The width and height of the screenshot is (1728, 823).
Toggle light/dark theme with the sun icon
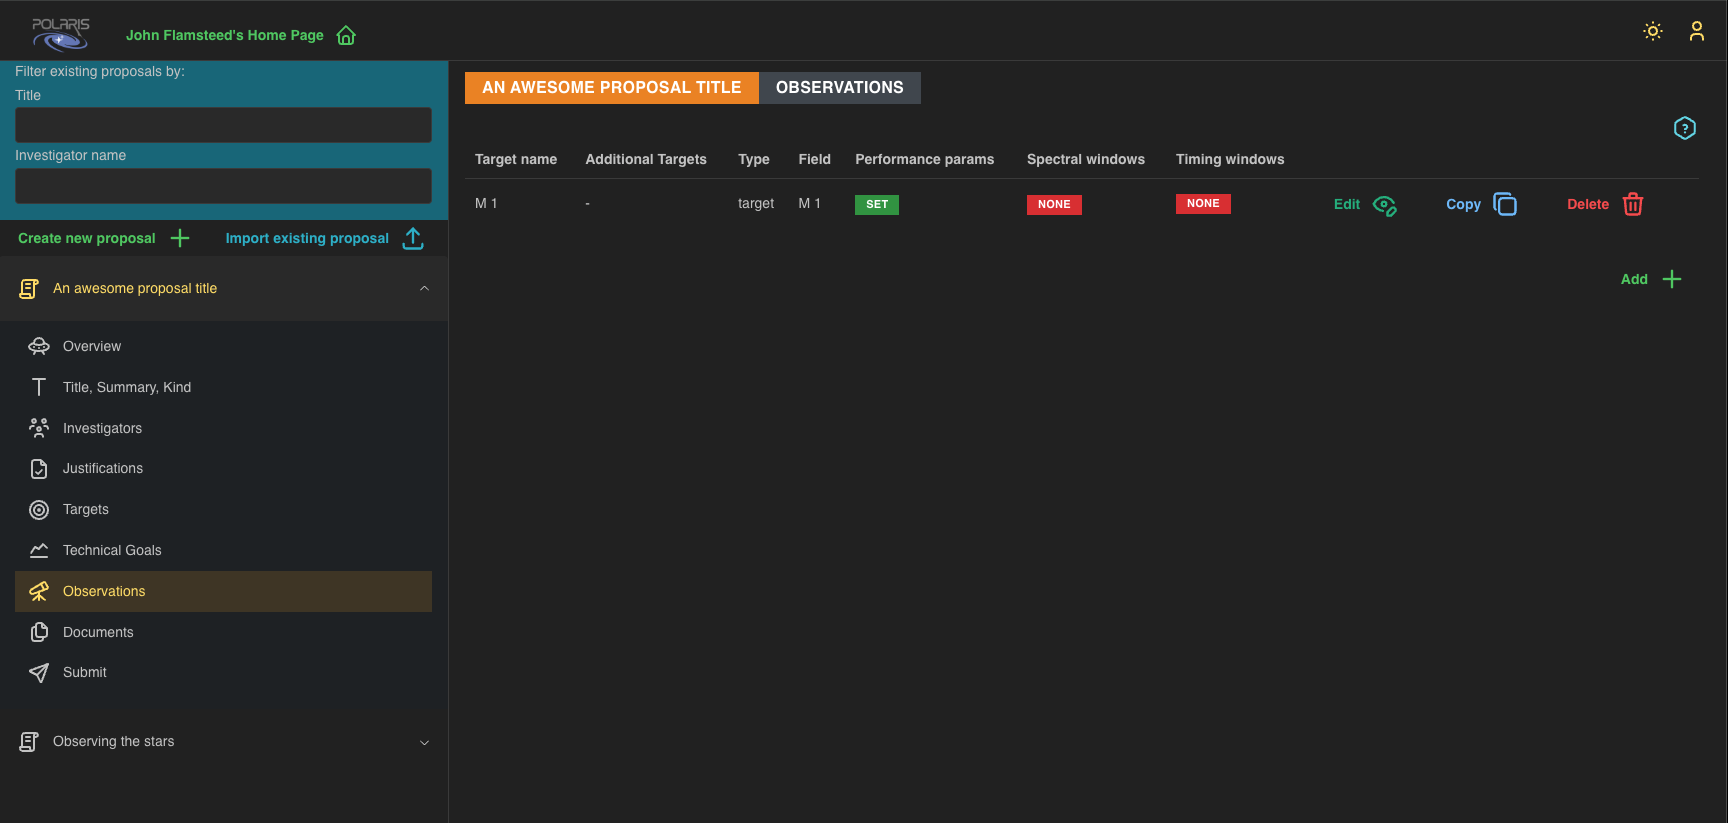[1652, 31]
